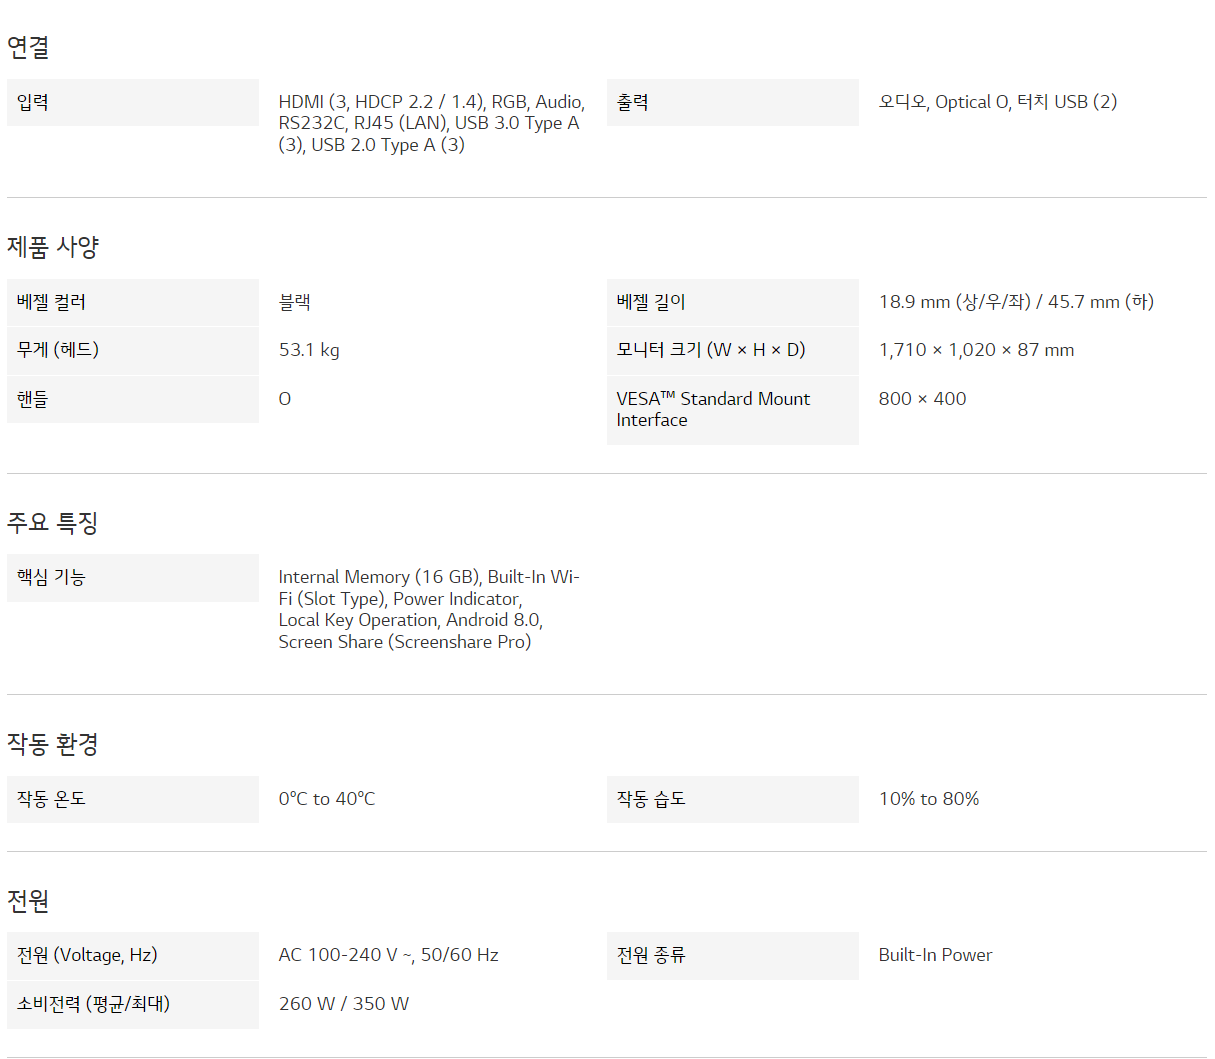The width and height of the screenshot is (1215, 1059).
Task: Click the 10% to 80% humidity value
Action: pos(928,799)
